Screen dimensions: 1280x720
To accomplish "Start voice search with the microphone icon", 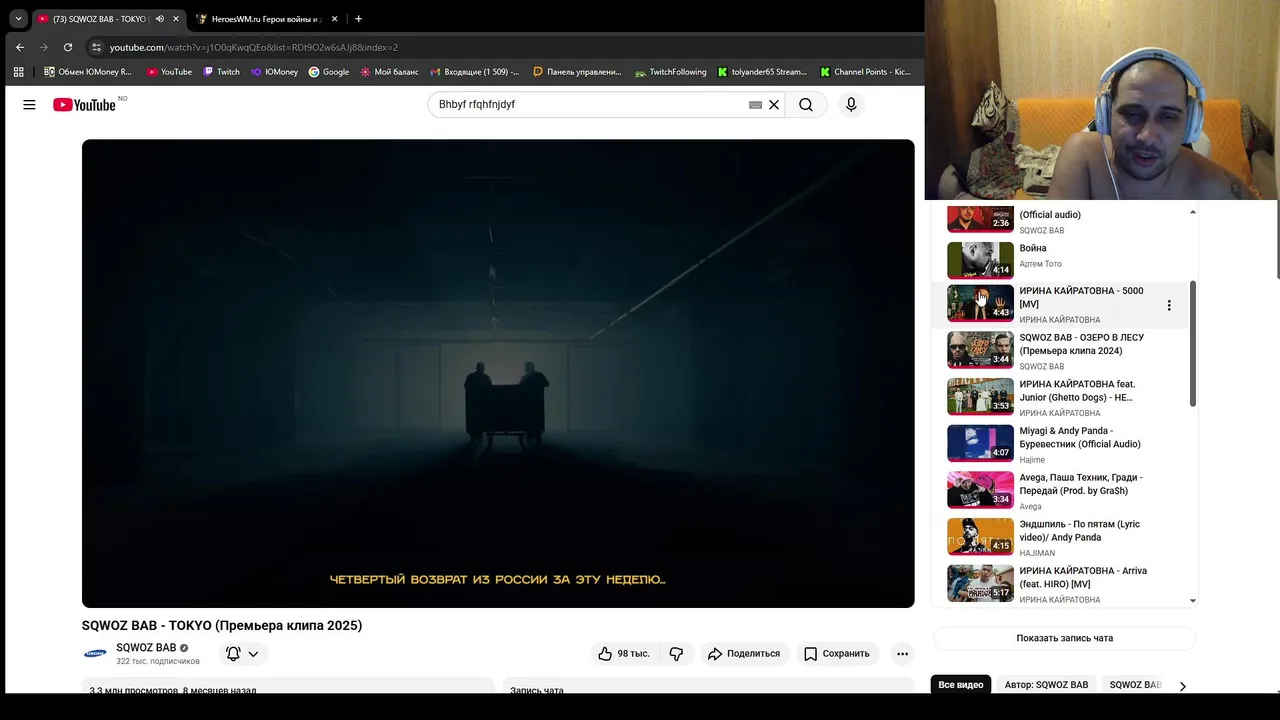I will (x=851, y=105).
